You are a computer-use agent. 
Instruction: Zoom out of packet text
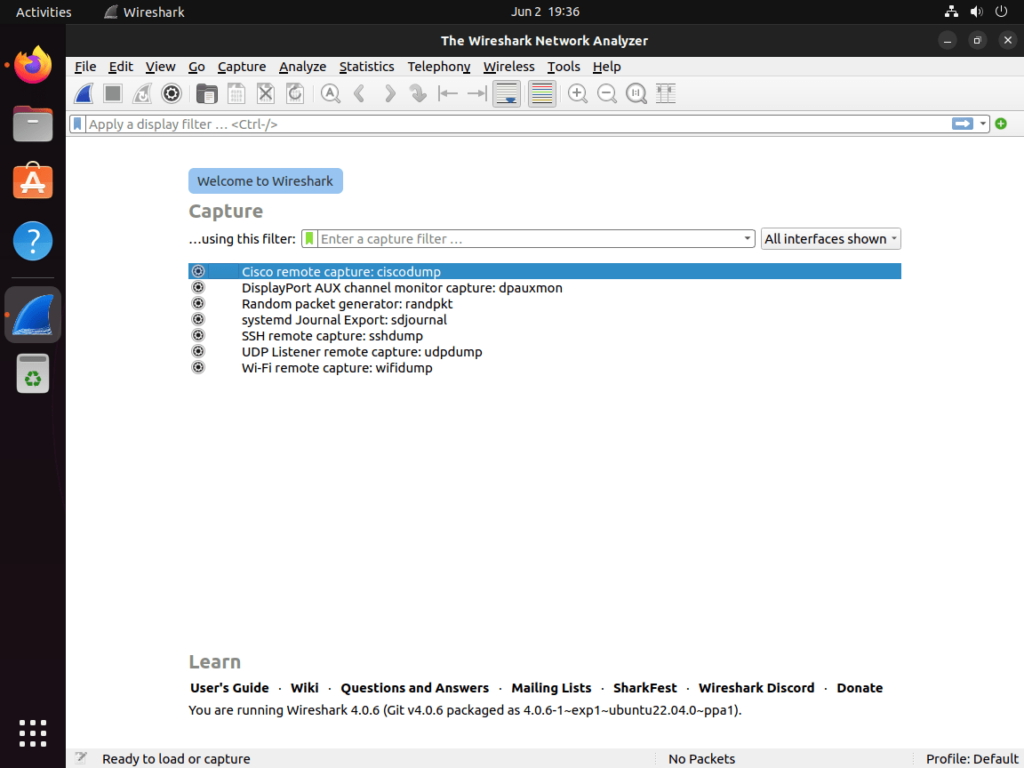(607, 93)
